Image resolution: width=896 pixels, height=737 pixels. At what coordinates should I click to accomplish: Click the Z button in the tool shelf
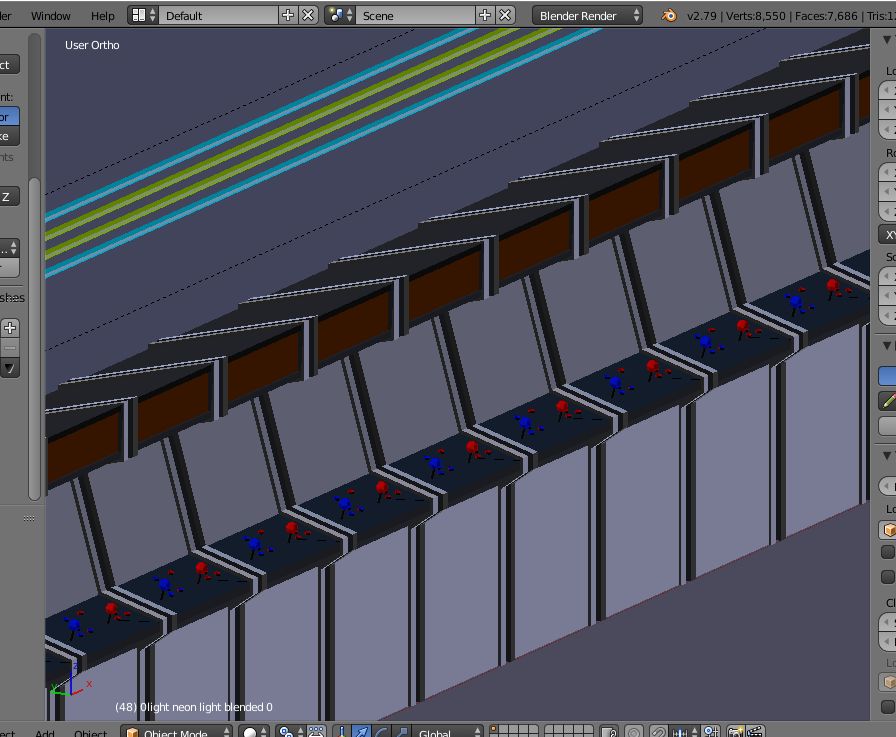tap(9, 197)
